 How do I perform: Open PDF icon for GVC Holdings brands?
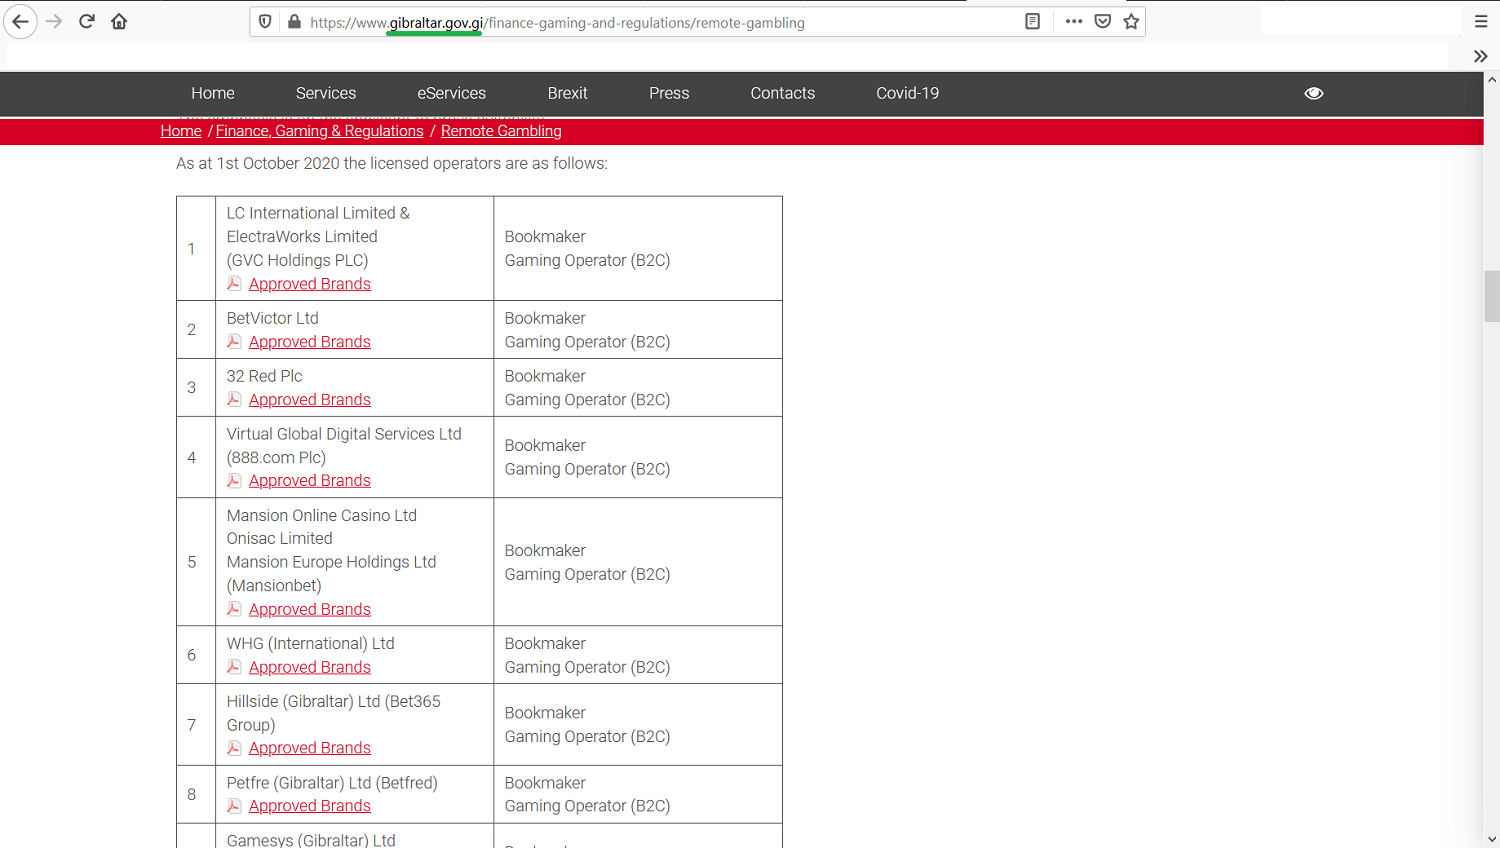click(x=234, y=283)
